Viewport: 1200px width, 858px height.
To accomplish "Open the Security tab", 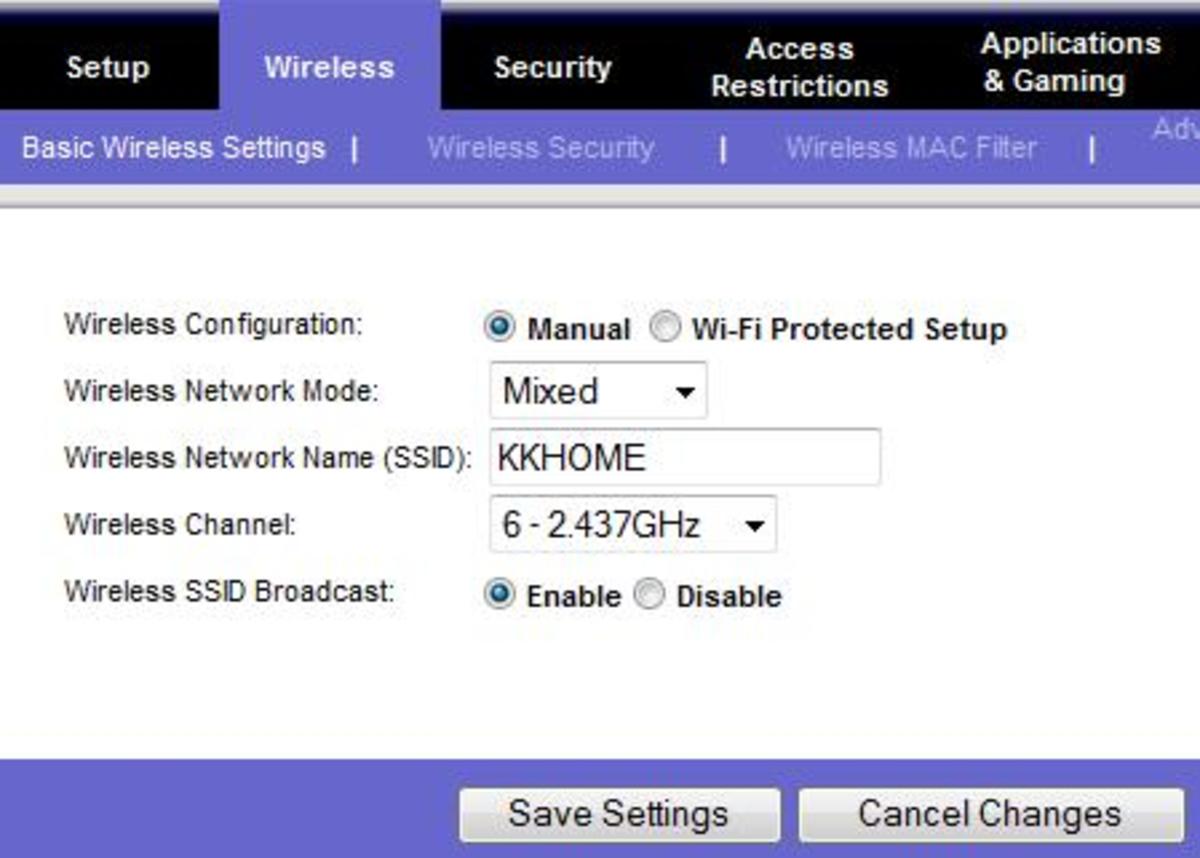I will click(x=552, y=68).
